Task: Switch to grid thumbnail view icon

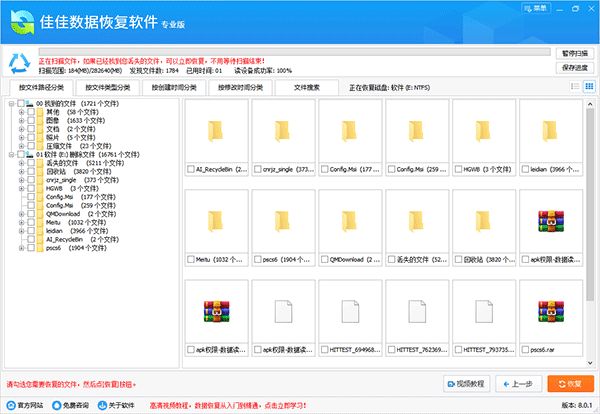Action: coord(589,86)
